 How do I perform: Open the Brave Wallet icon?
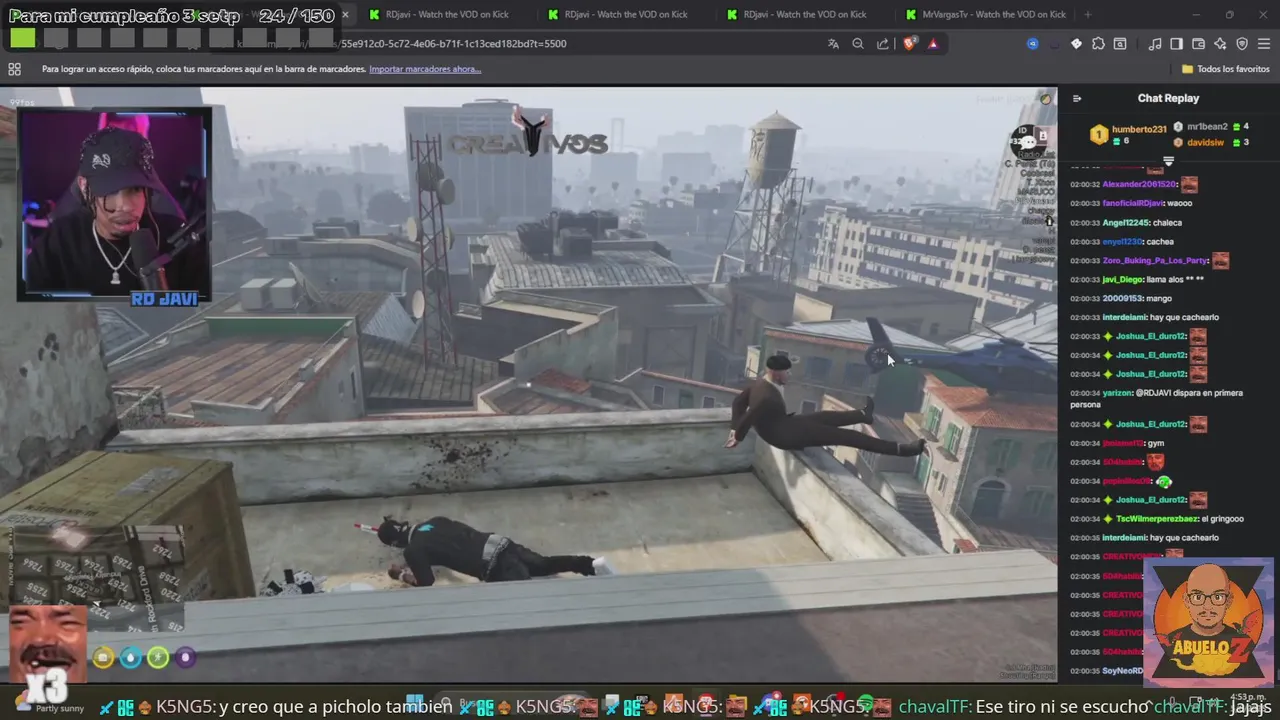pyautogui.click(x=1199, y=44)
